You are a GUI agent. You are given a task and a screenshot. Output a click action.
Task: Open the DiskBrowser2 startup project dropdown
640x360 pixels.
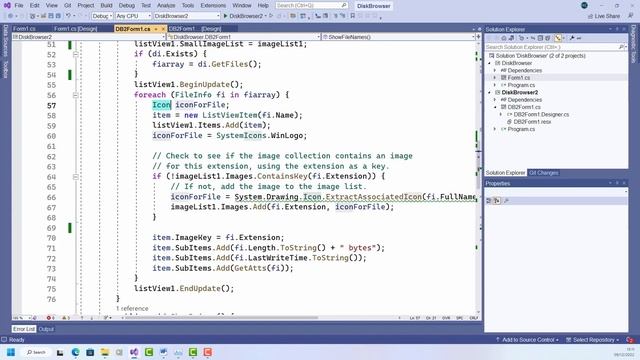click(x=187, y=16)
